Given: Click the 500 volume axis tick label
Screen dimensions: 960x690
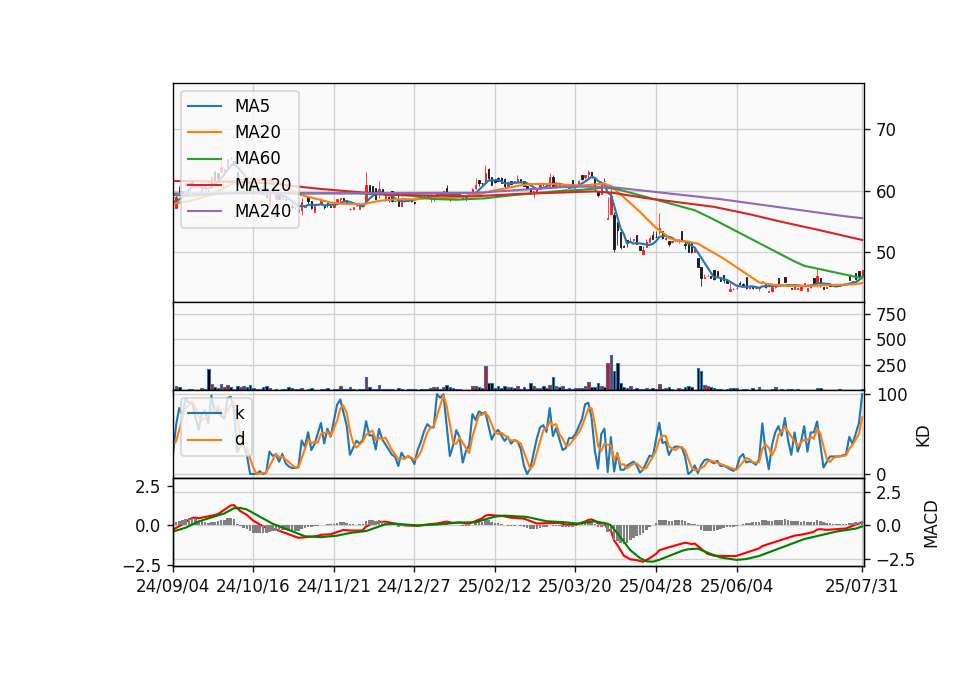Looking at the screenshot, I should pos(891,340).
